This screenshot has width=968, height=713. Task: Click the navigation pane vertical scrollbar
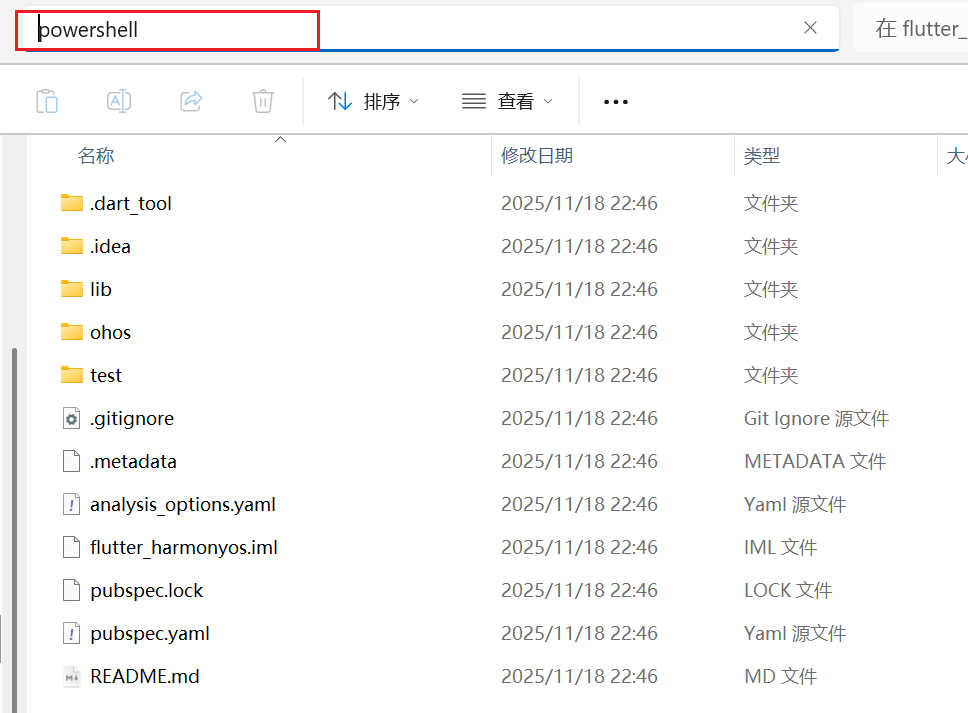tap(14, 531)
